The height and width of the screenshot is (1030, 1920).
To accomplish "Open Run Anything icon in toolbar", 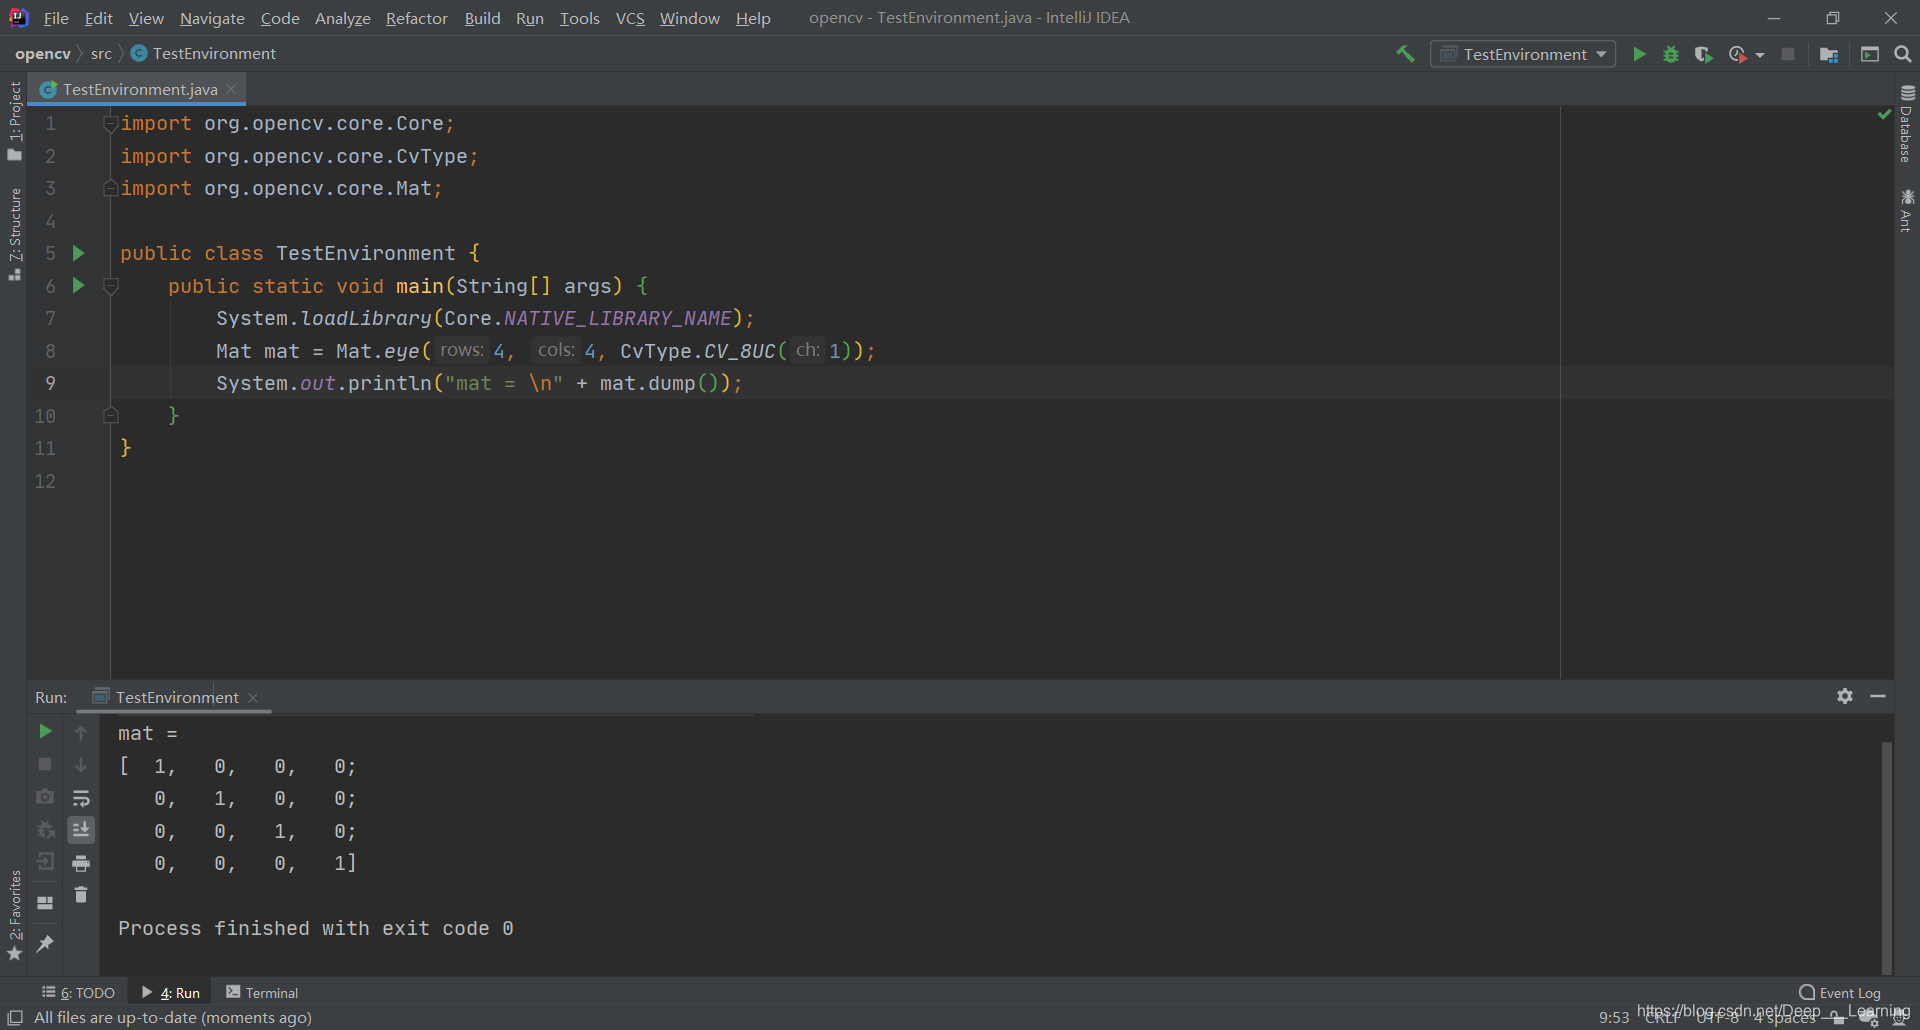I will click(x=1870, y=54).
